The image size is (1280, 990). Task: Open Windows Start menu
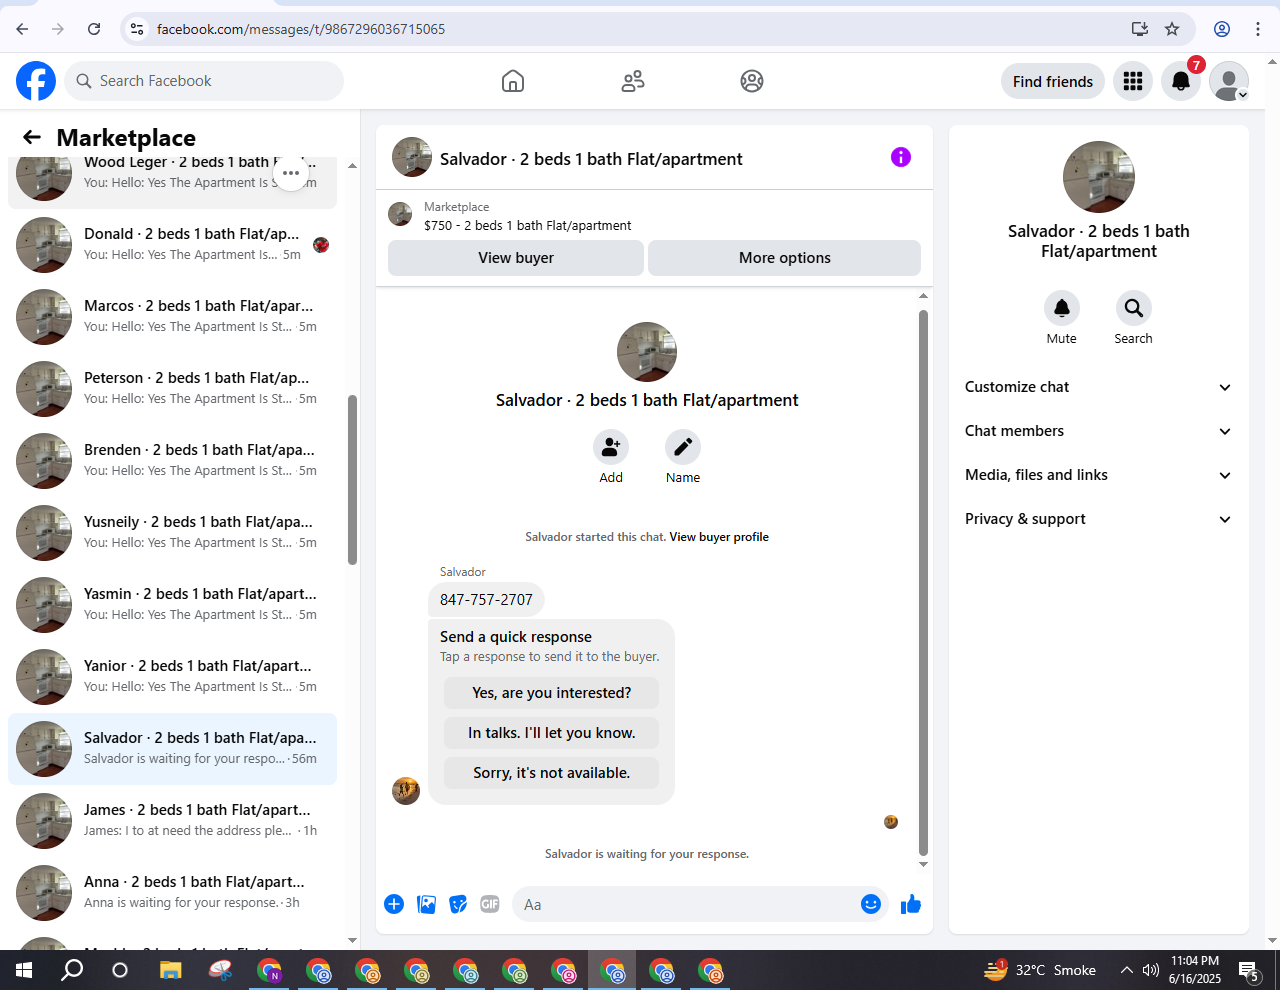tap(24, 970)
